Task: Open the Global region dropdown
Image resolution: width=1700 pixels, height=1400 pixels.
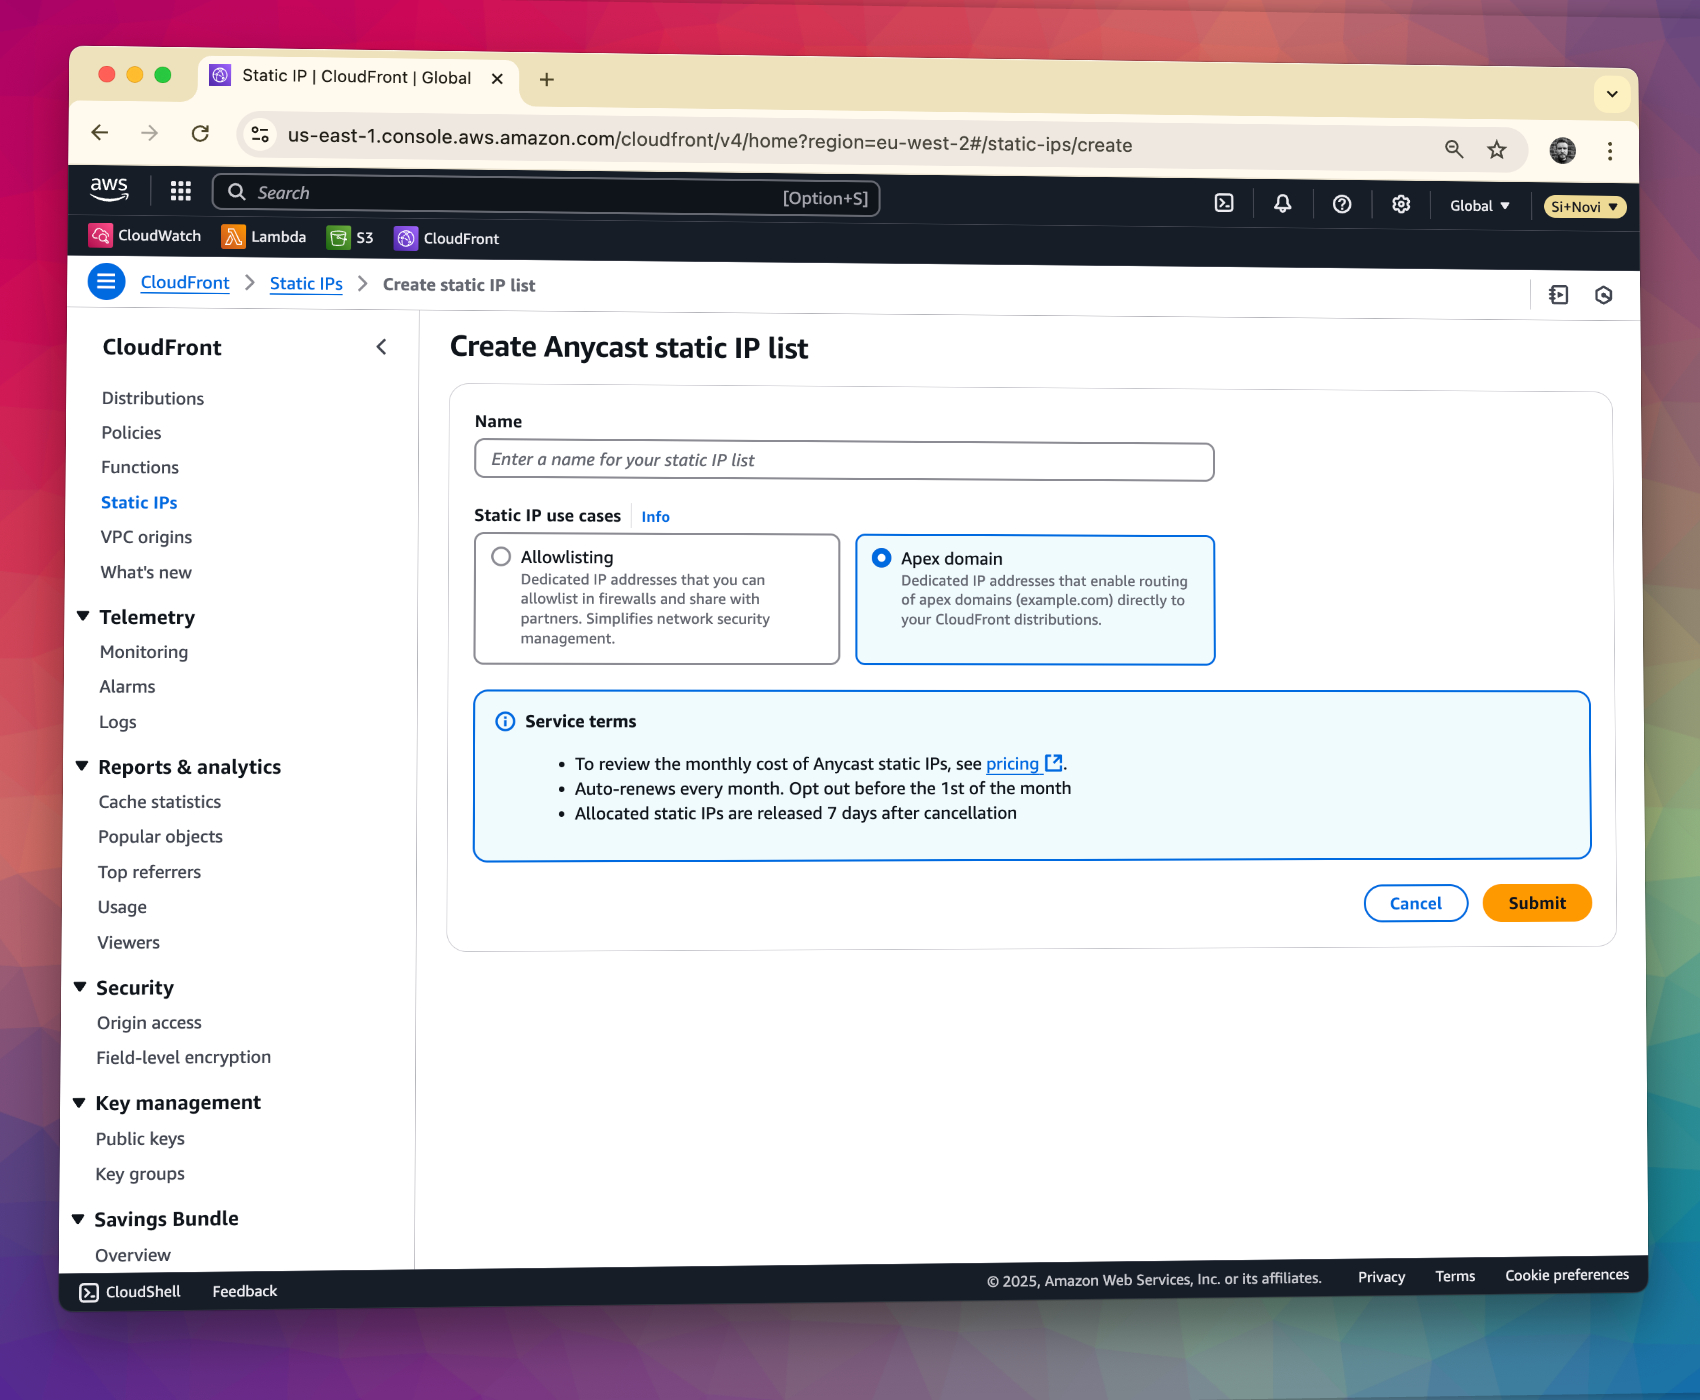Action: 1479,206
